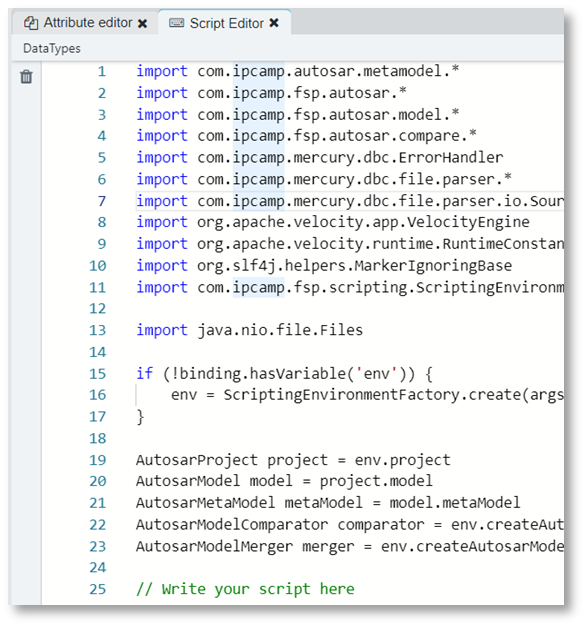The height and width of the screenshot is (628, 587).
Task: Click the Script Editor keyboard icon
Action: click(176, 23)
